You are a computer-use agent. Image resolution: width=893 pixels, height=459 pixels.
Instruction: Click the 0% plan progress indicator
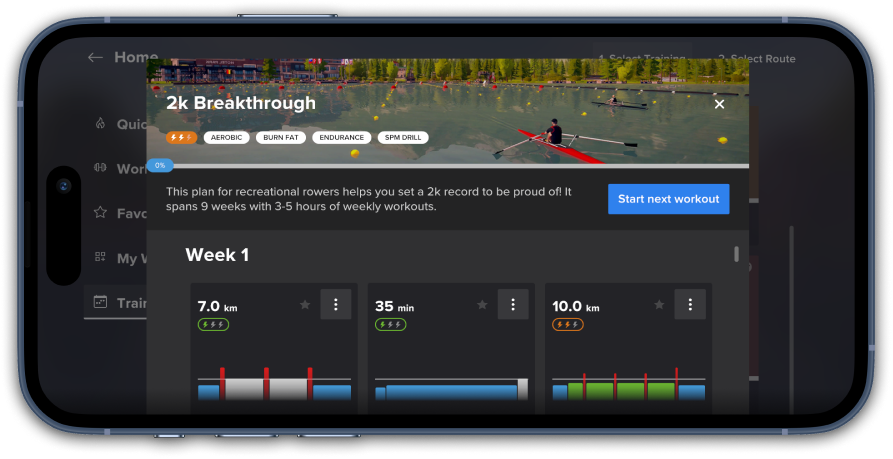(160, 166)
